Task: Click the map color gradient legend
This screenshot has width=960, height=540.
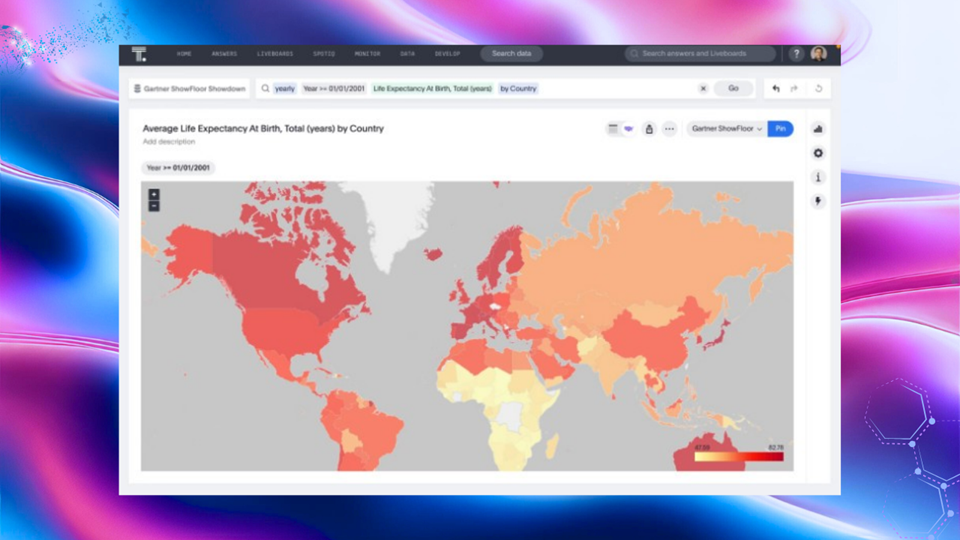Action: click(739, 457)
